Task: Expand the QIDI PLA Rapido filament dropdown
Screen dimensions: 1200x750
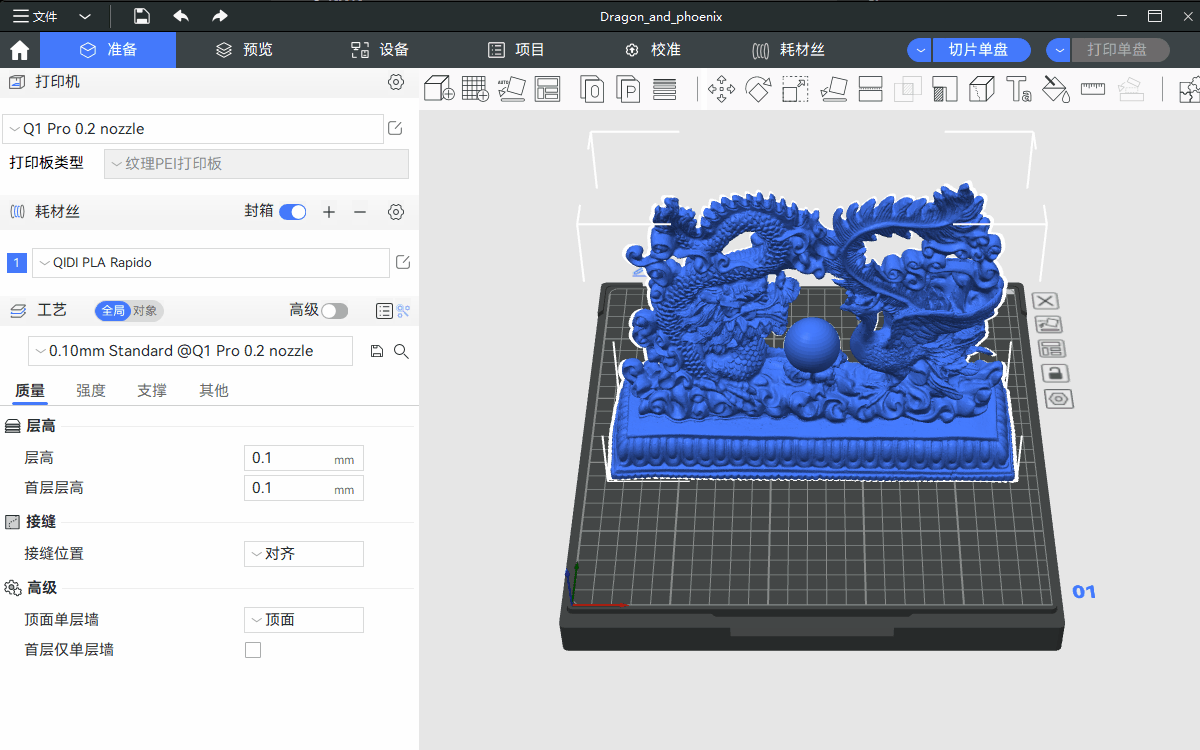Action: [210, 263]
